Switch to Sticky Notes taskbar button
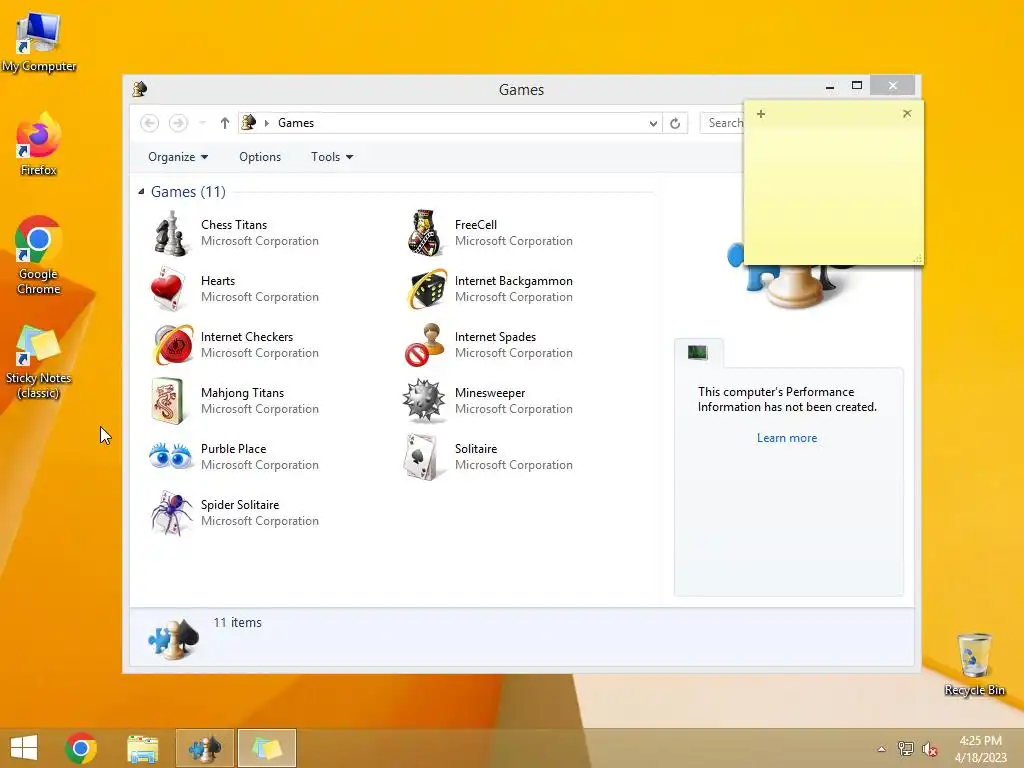Image resolution: width=1024 pixels, height=768 pixels. point(266,748)
